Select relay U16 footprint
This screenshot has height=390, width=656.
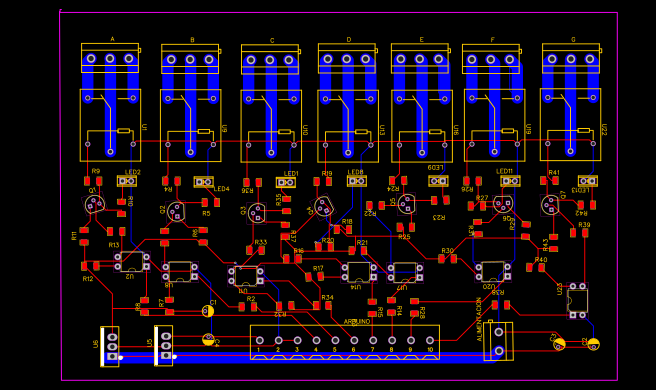(x=422, y=126)
